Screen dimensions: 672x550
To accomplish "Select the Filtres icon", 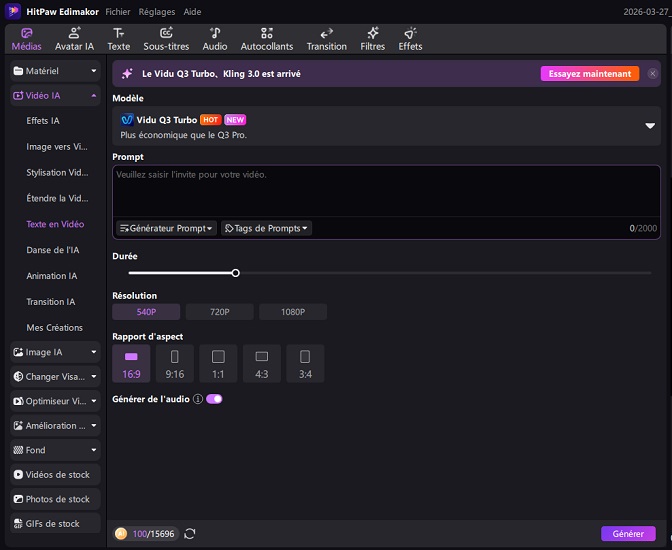I will click(x=372, y=38).
